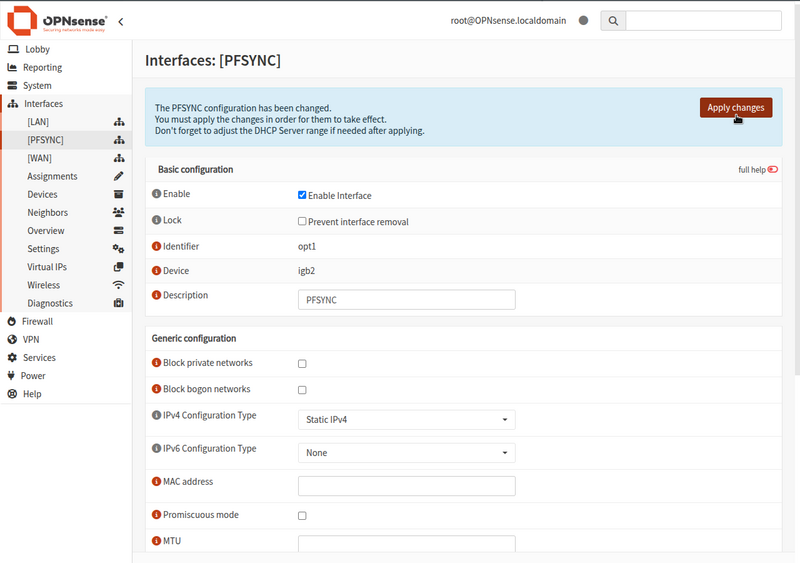The height and width of the screenshot is (563, 800).
Task: Click the Interfaces sitemap icon
Action: pos(13,104)
